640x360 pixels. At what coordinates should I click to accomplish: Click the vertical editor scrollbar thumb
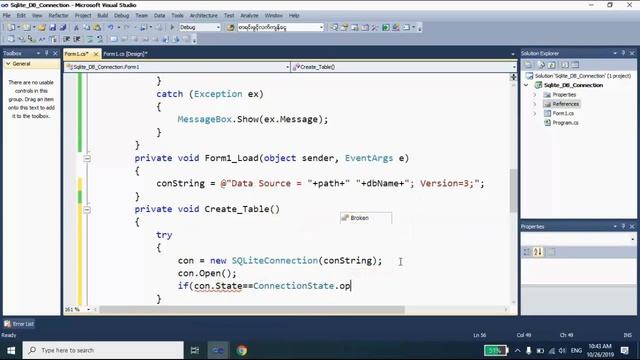click(513, 190)
